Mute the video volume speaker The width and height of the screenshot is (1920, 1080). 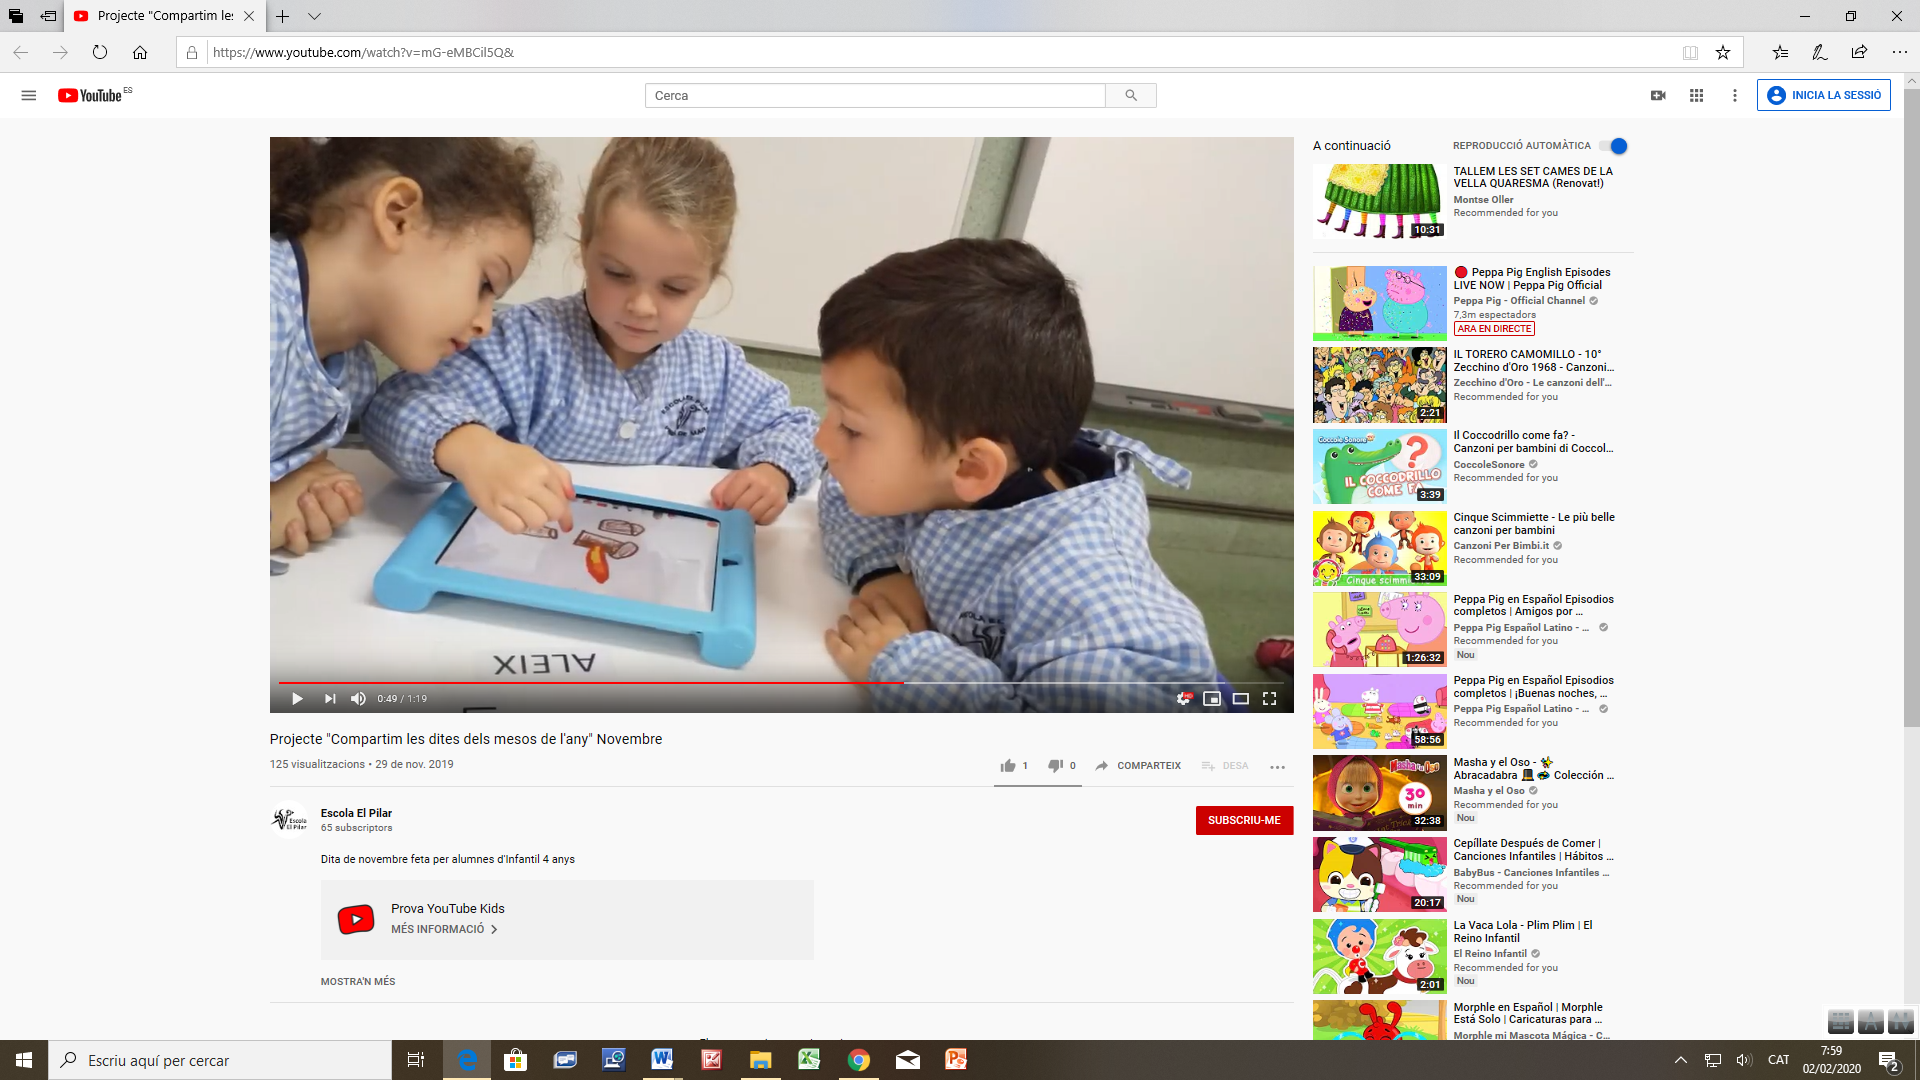358,699
